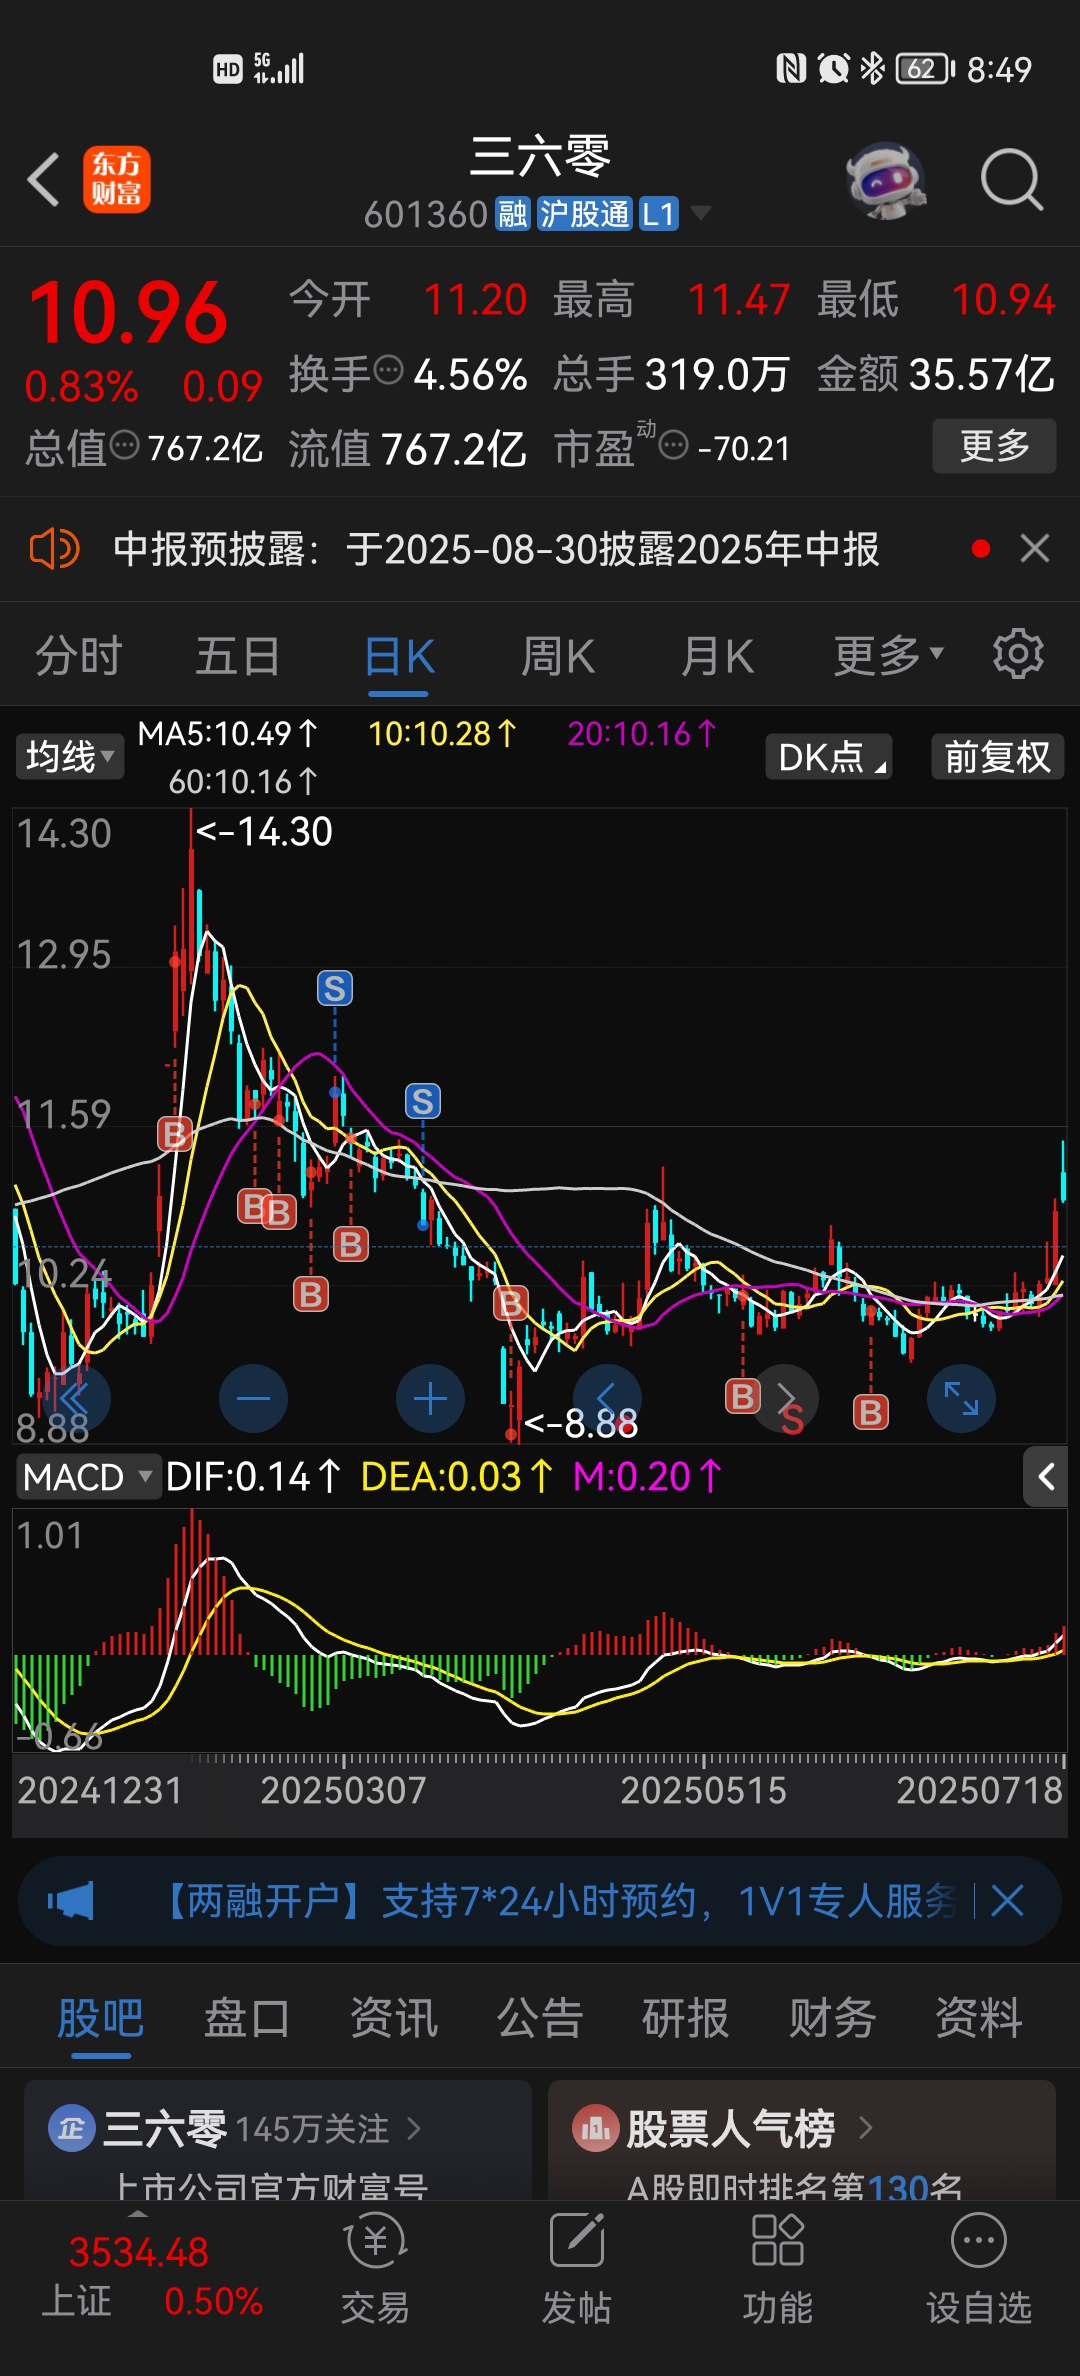Tap the current price 10.96
1080x2376 pixels.
click(129, 313)
